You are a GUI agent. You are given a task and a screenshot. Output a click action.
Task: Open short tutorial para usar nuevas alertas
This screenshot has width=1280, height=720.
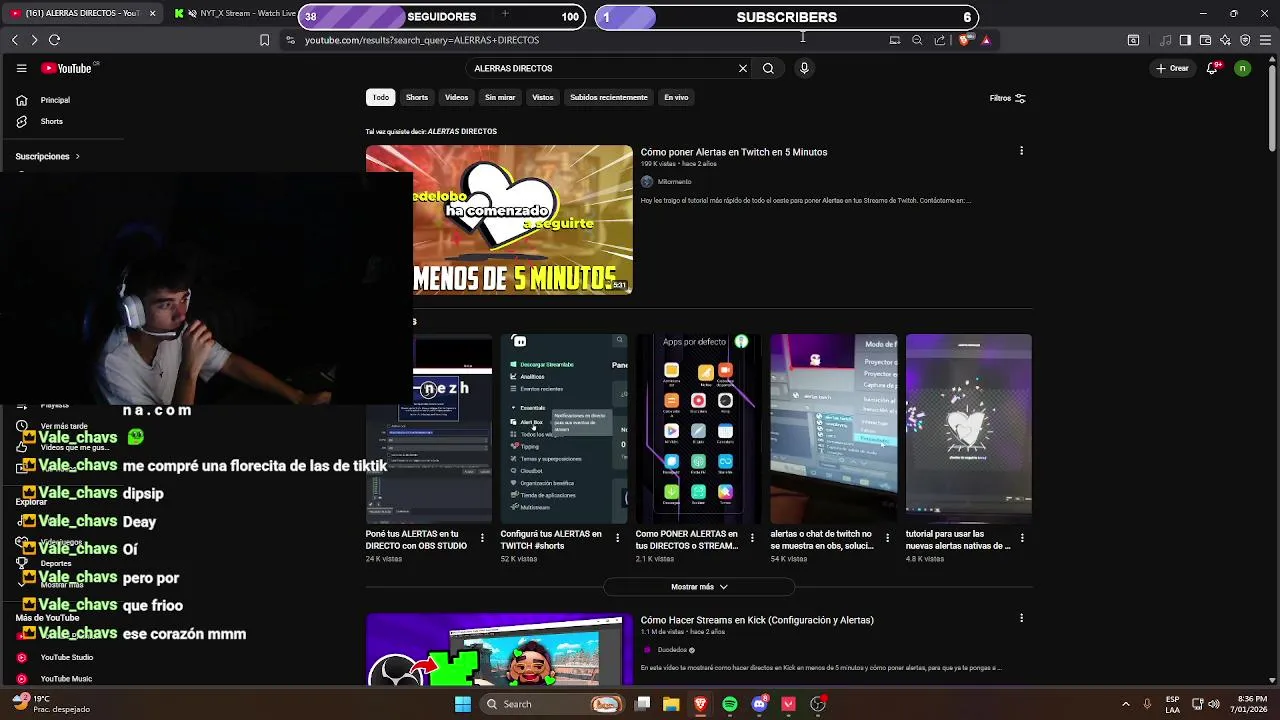tap(968, 428)
